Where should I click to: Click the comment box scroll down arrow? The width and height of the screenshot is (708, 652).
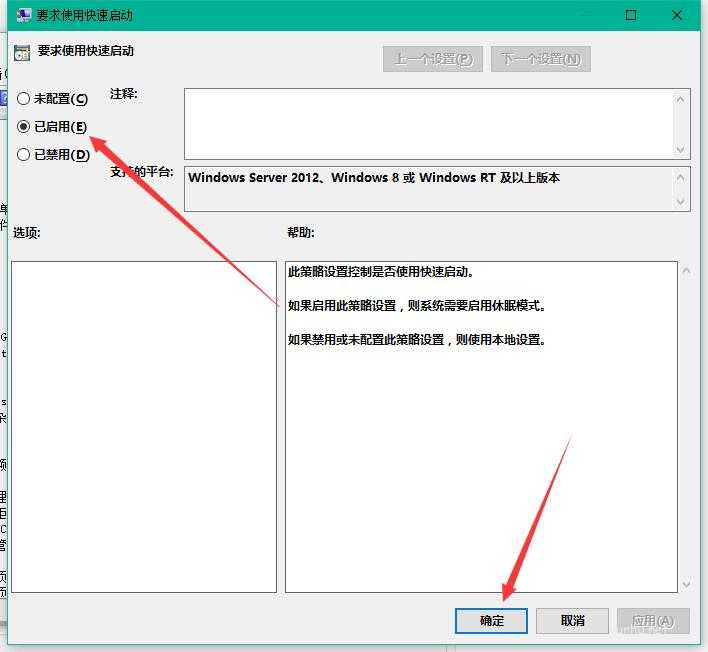coord(680,149)
